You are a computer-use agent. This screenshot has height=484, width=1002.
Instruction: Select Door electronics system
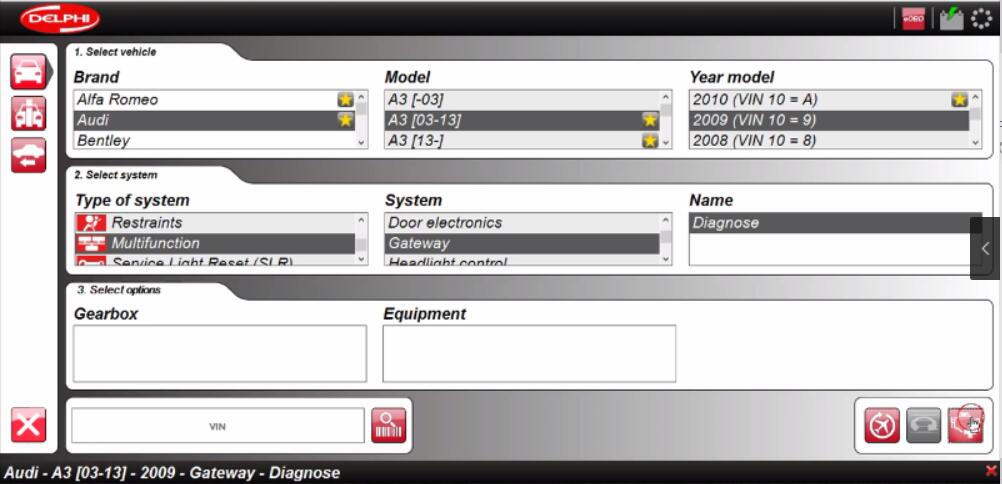[522, 222]
